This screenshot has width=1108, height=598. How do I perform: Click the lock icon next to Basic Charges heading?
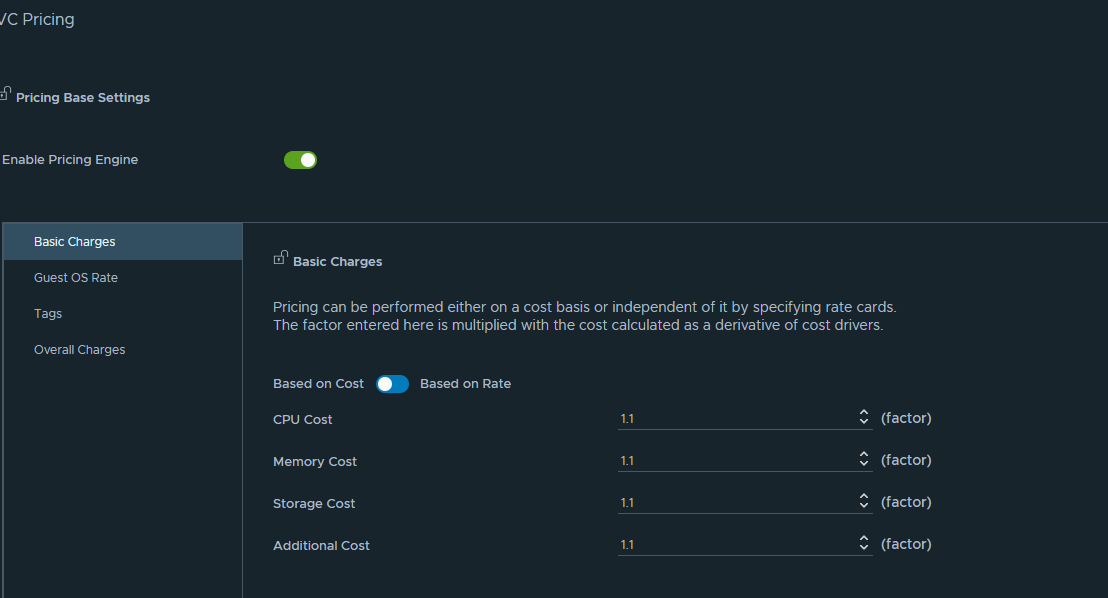[x=280, y=259]
